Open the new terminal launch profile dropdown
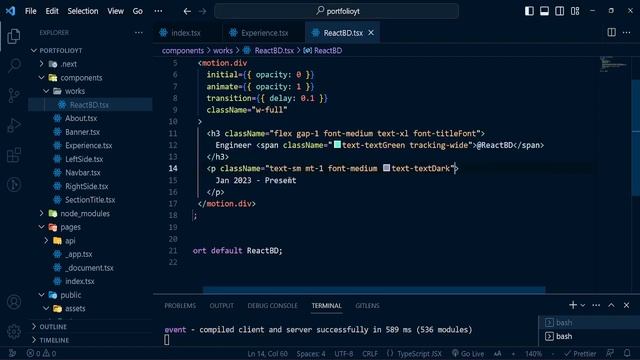The width and height of the screenshot is (640, 360). coord(583,305)
